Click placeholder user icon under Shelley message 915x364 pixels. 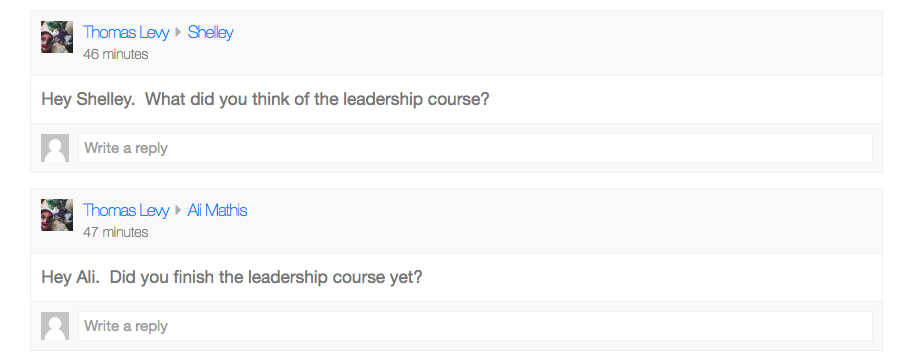[55, 148]
